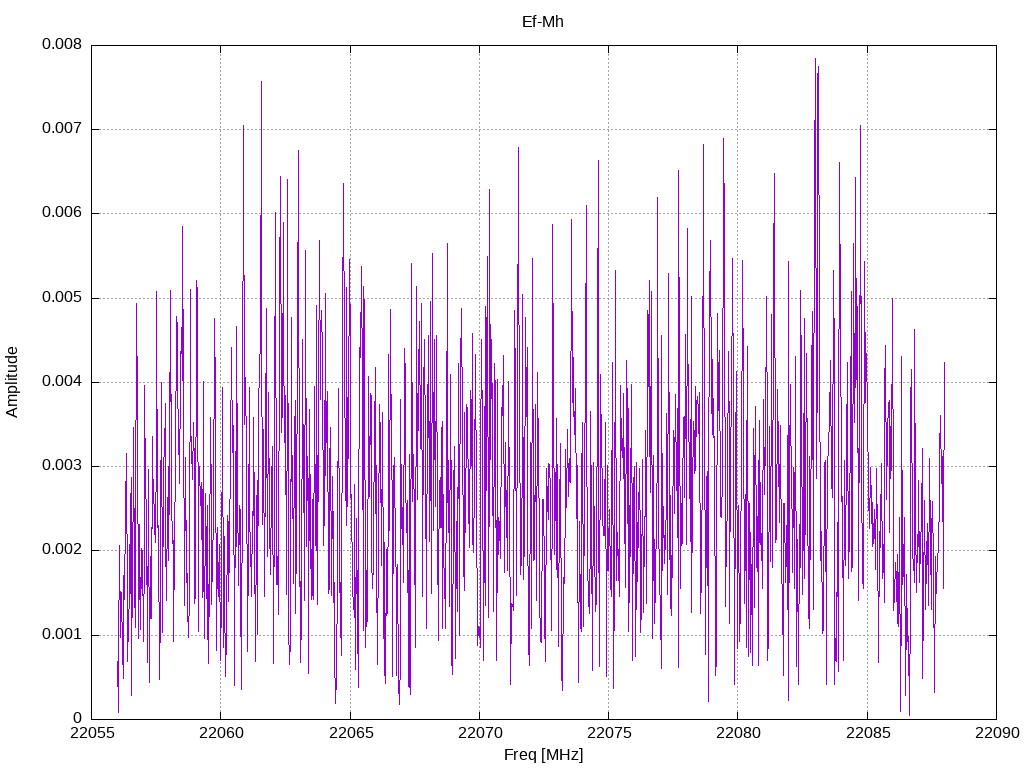This screenshot has width=1024, height=768.
Task: Click the y-axis tick label 0.006
Action: (x=62, y=212)
